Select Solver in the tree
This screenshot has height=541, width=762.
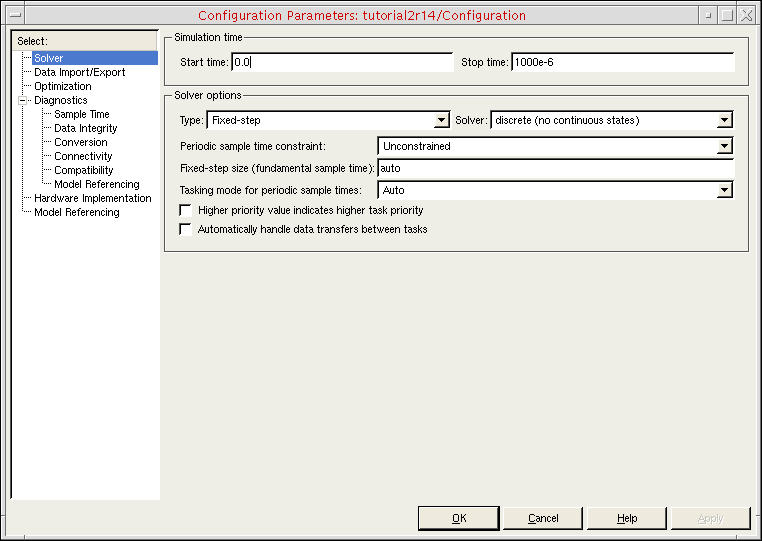(x=49, y=58)
